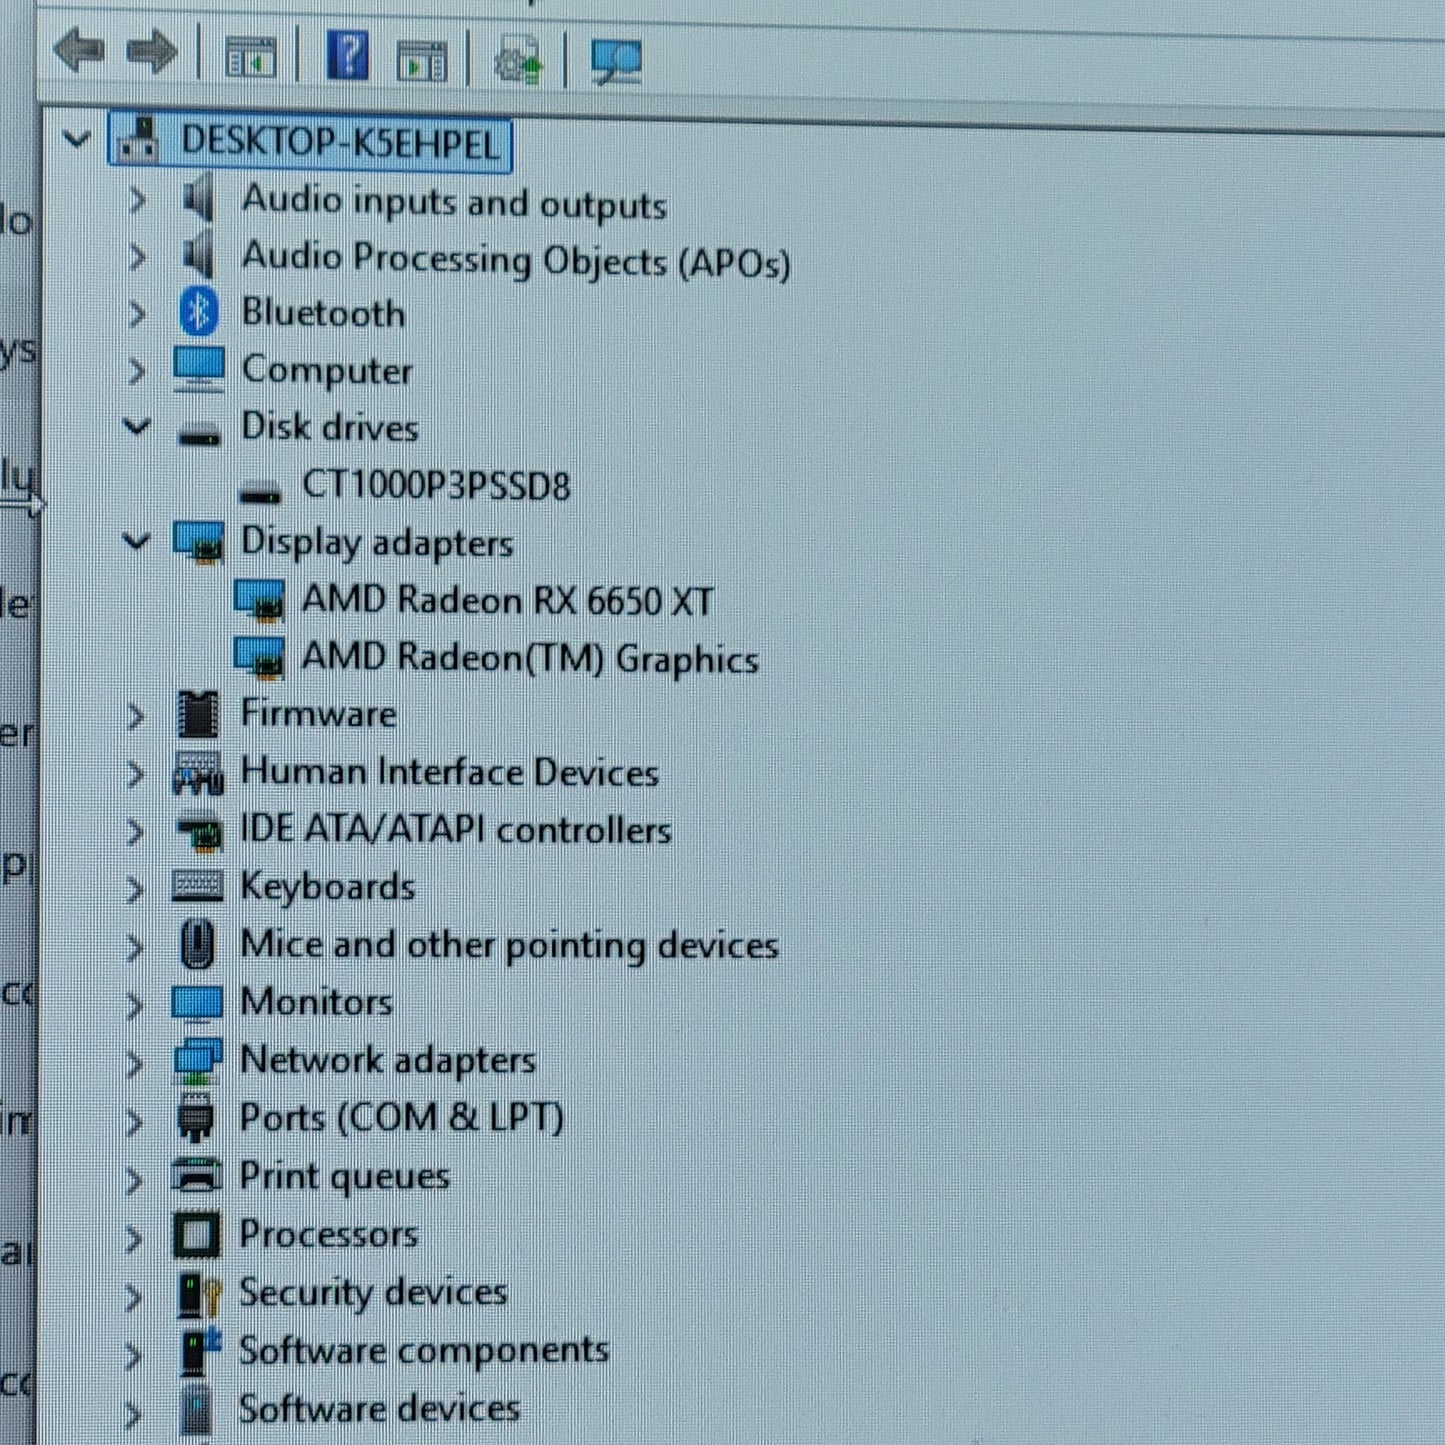This screenshot has width=1445, height=1445.
Task: Click the Ports (COM & LPT) plug icon
Action: click(x=196, y=1118)
